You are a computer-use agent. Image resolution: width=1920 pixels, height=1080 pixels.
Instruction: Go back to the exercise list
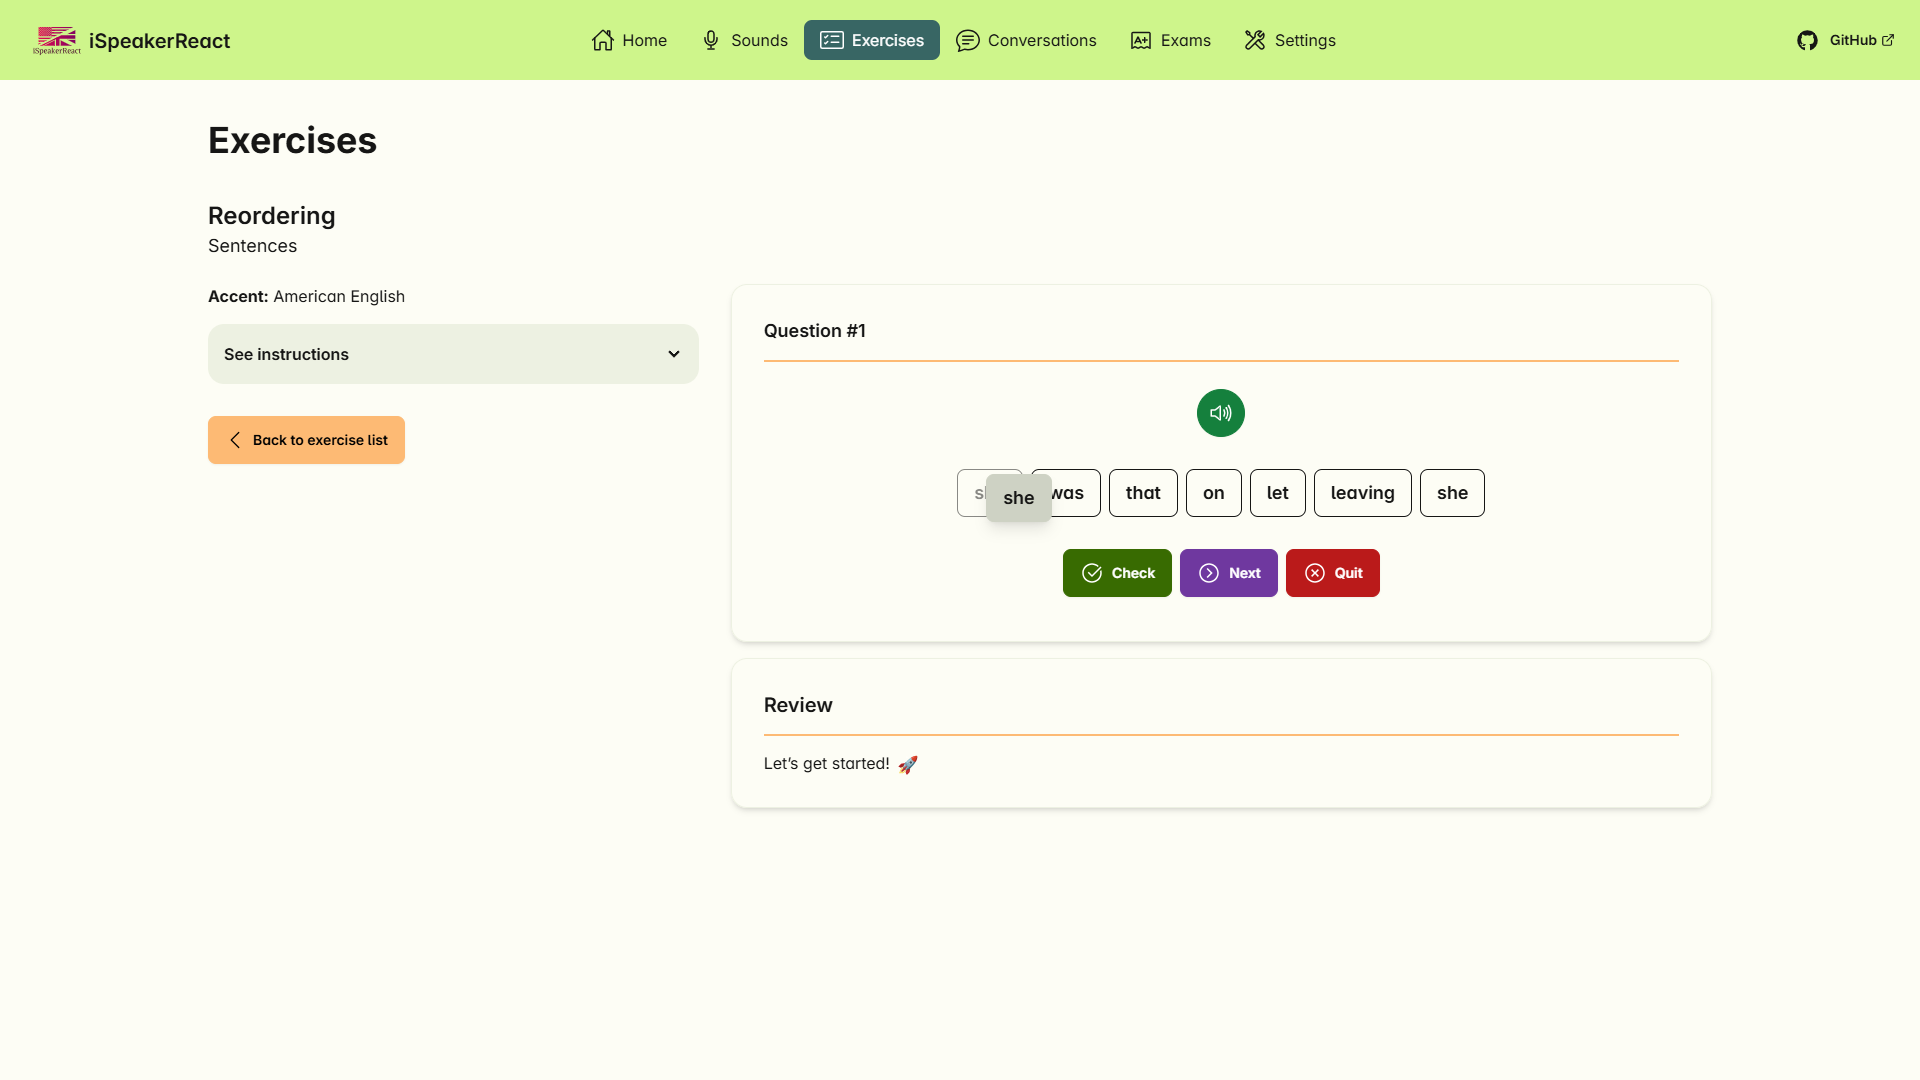306,440
